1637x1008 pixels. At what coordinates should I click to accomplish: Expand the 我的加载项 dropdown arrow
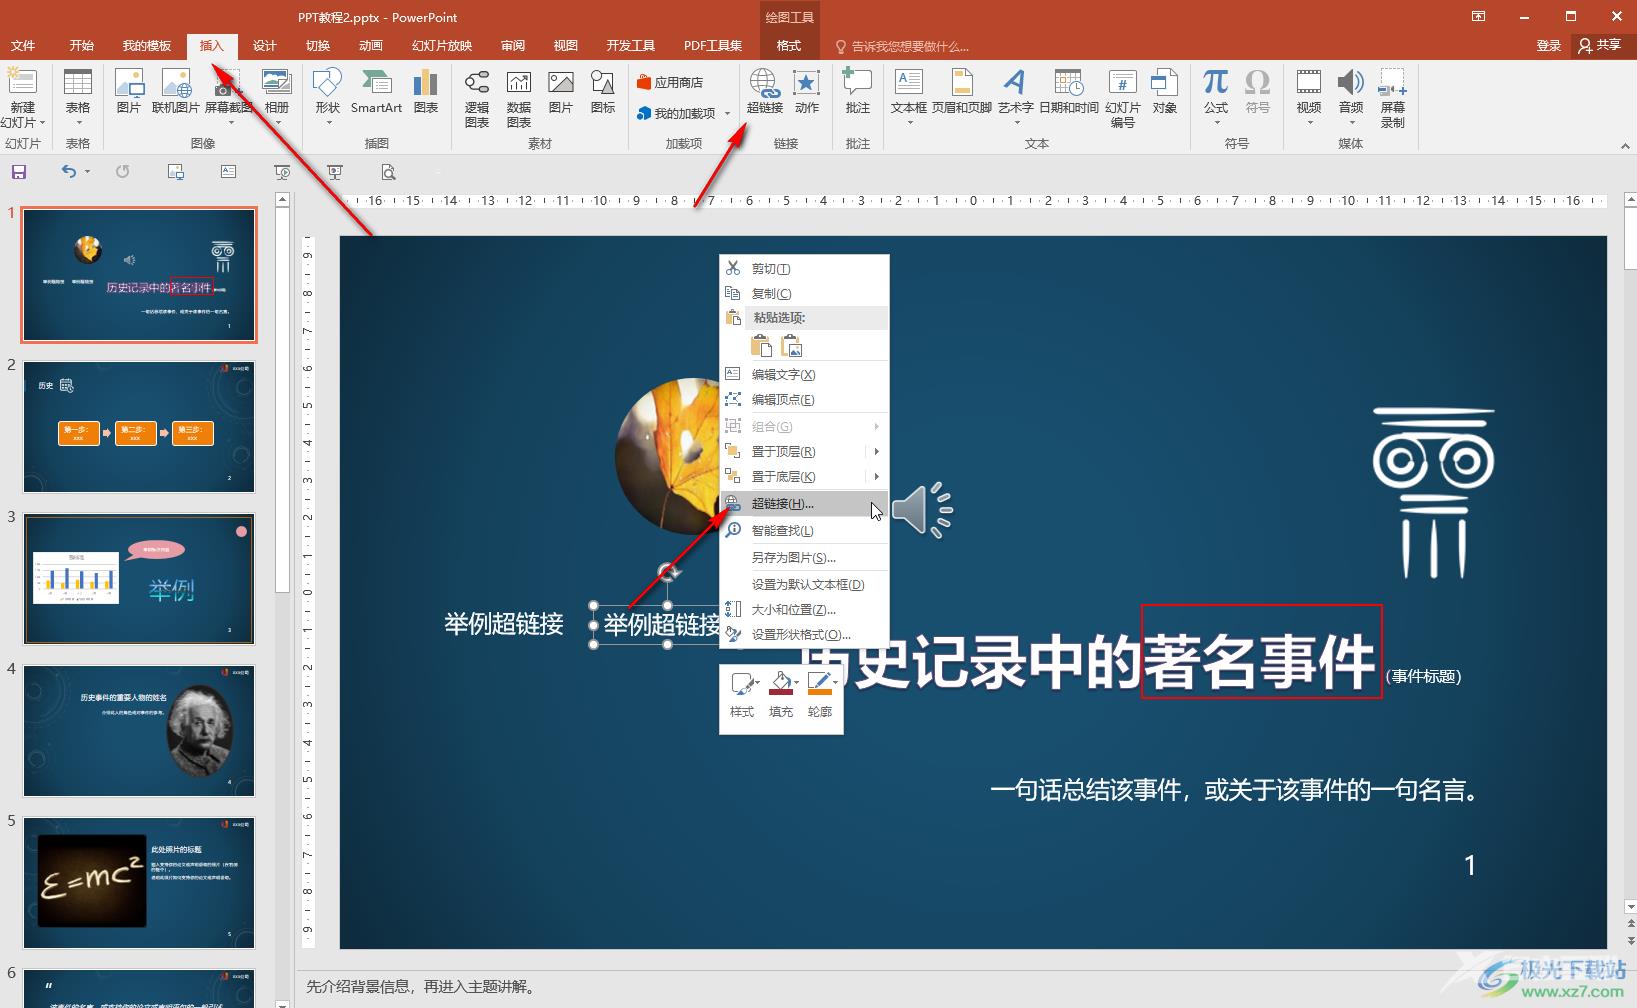click(x=727, y=114)
